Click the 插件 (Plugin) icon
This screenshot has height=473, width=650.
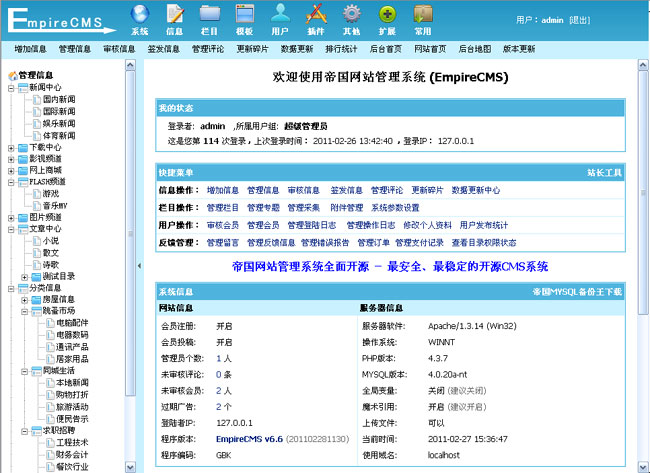point(316,14)
